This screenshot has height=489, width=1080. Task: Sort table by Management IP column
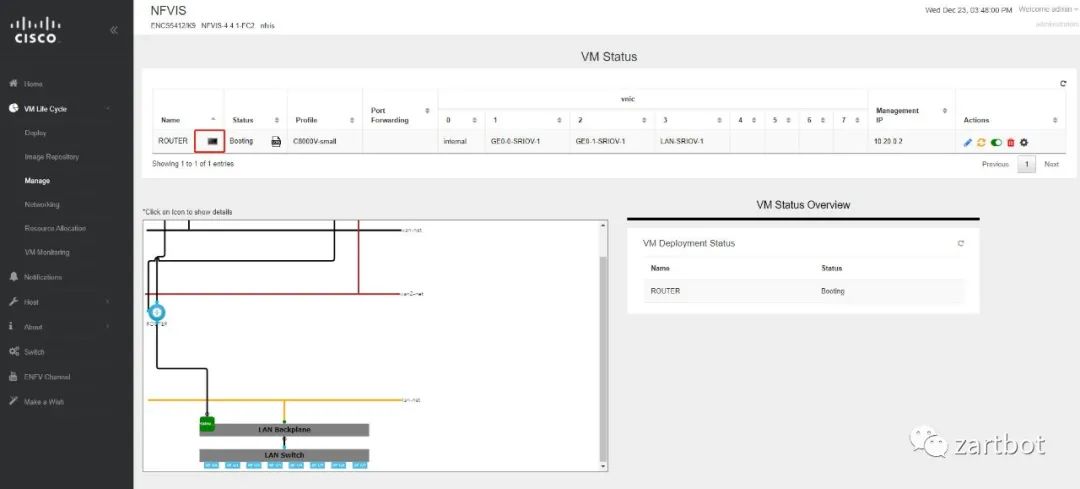pos(911,115)
